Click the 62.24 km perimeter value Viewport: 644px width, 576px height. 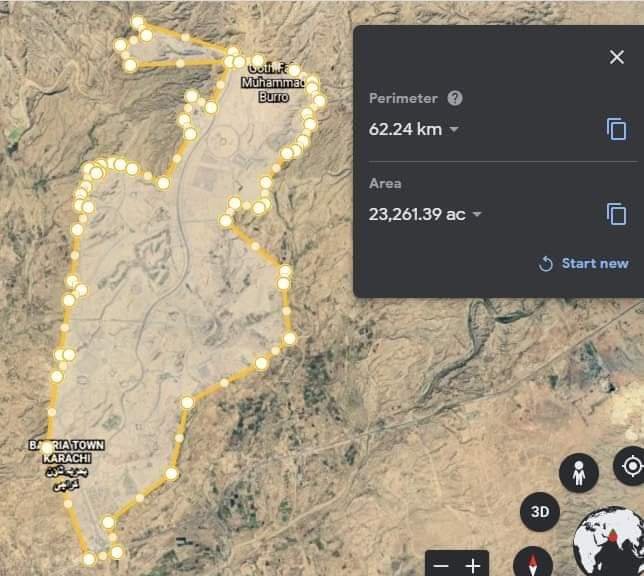pyautogui.click(x=405, y=129)
